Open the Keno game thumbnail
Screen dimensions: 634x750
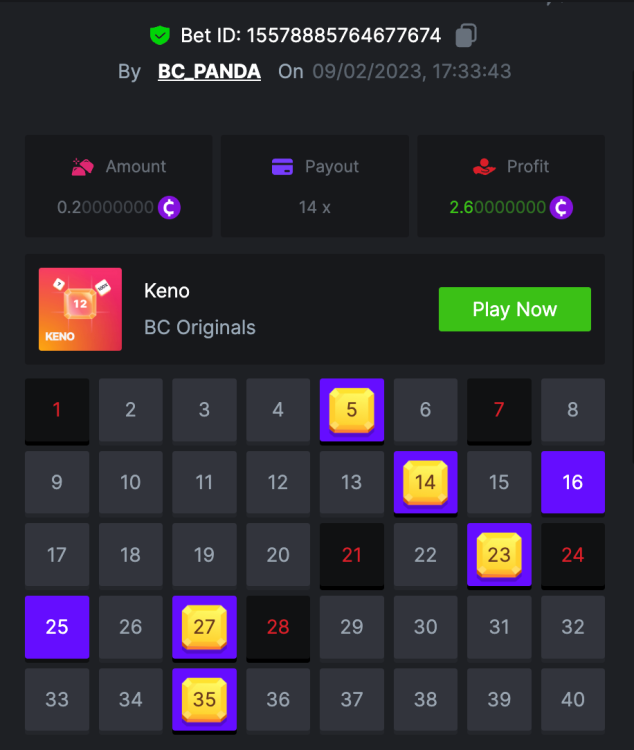(80, 309)
